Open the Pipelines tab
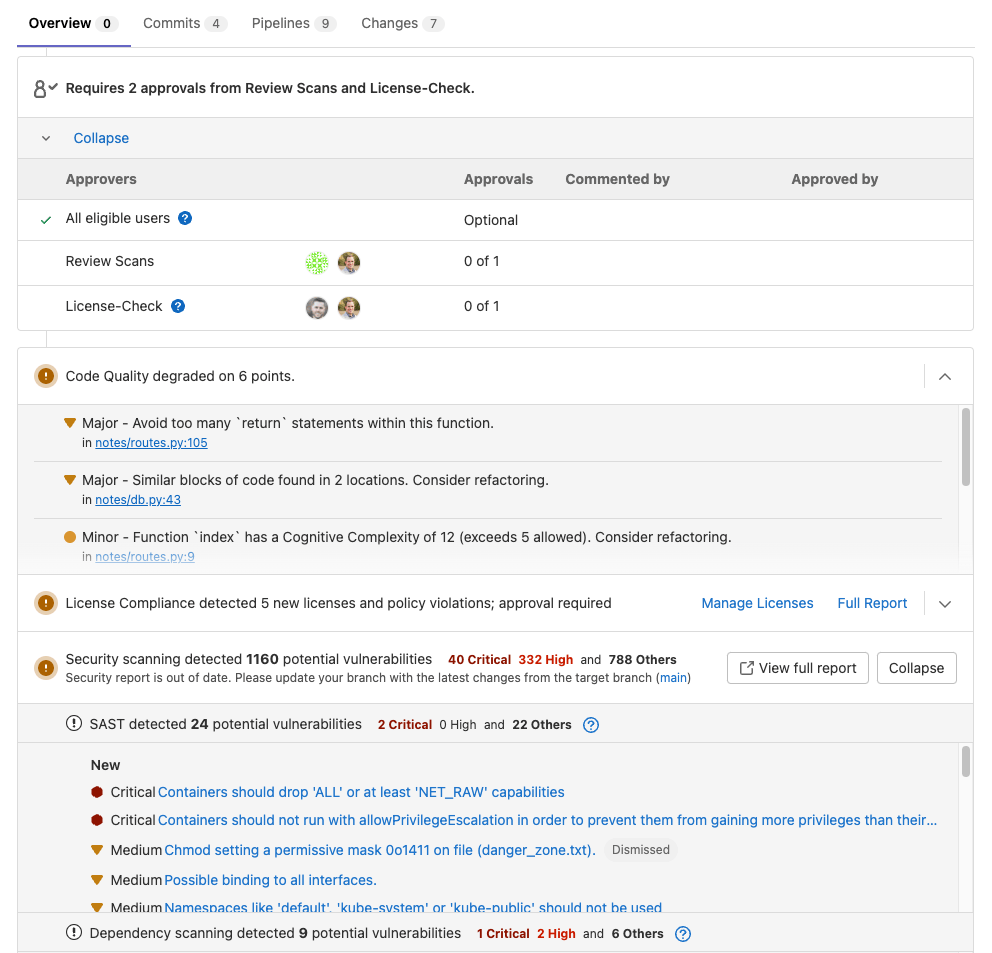 pyautogui.click(x=293, y=23)
